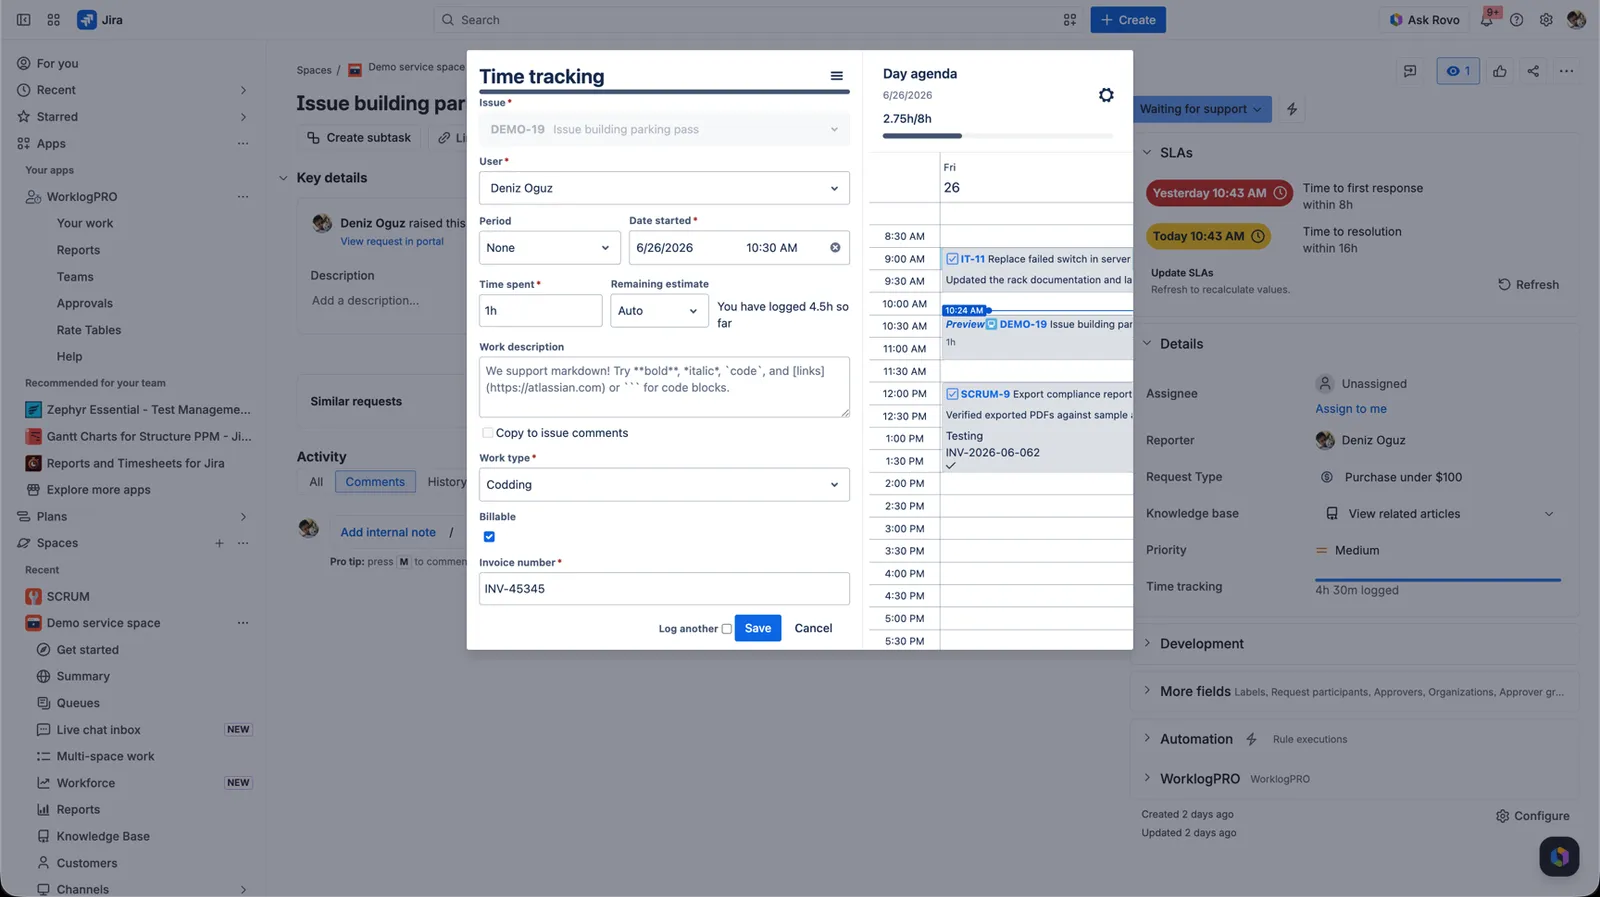Expand the WorklogPRO section
This screenshot has width=1600, height=897.
[1147, 779]
